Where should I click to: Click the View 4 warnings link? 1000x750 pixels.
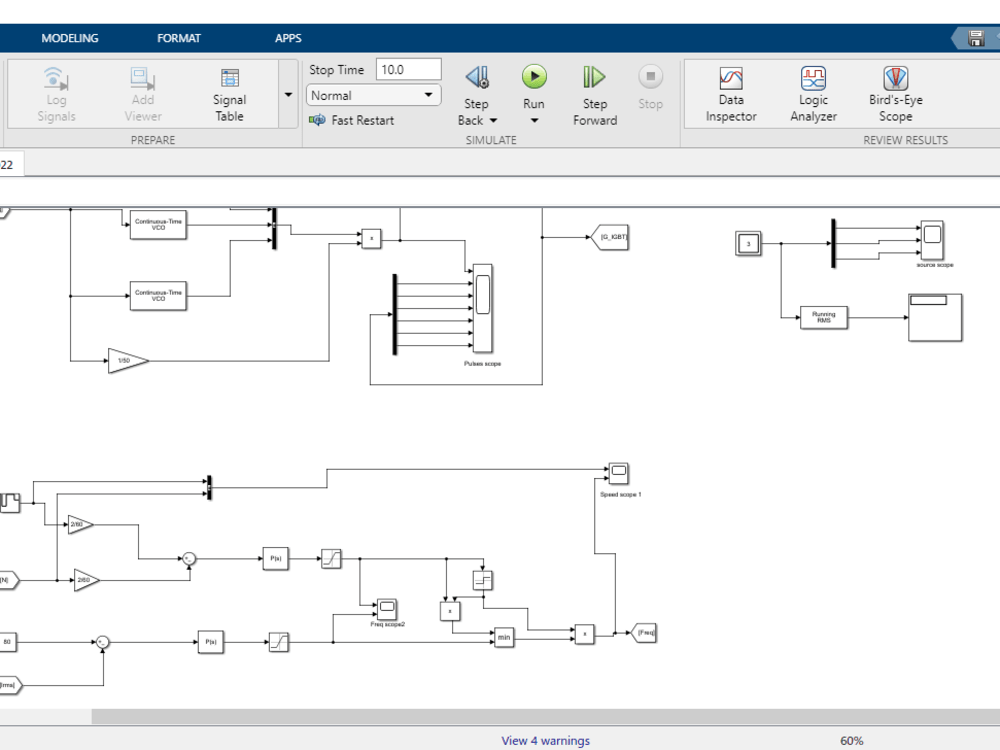(543, 740)
